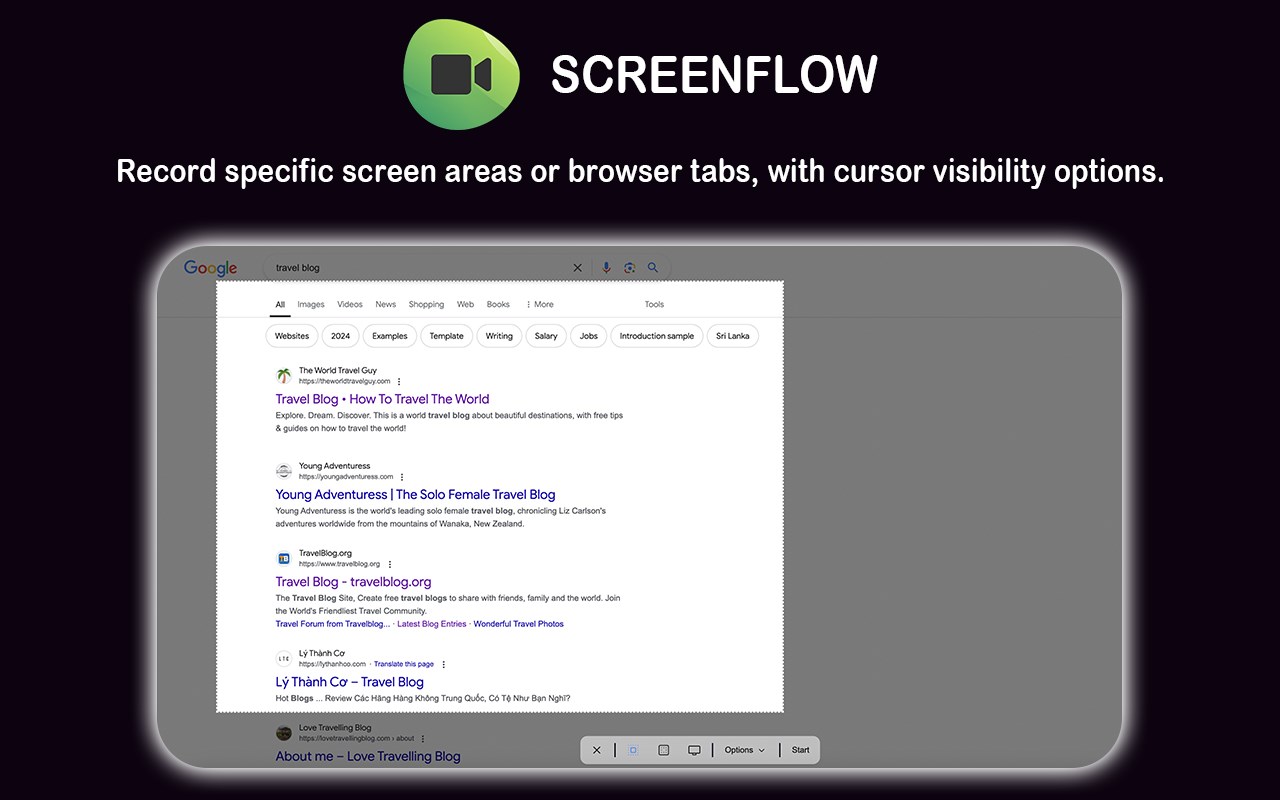Click the Start recording button
The width and height of the screenshot is (1280, 800).
[x=801, y=750]
